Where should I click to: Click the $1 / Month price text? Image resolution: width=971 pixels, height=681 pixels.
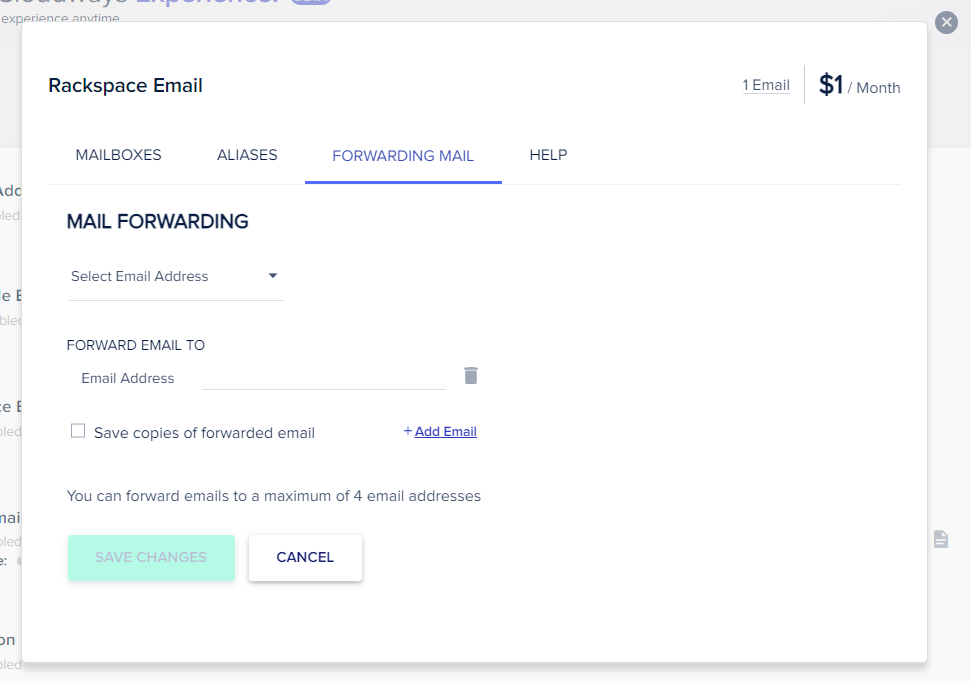pyautogui.click(x=860, y=85)
